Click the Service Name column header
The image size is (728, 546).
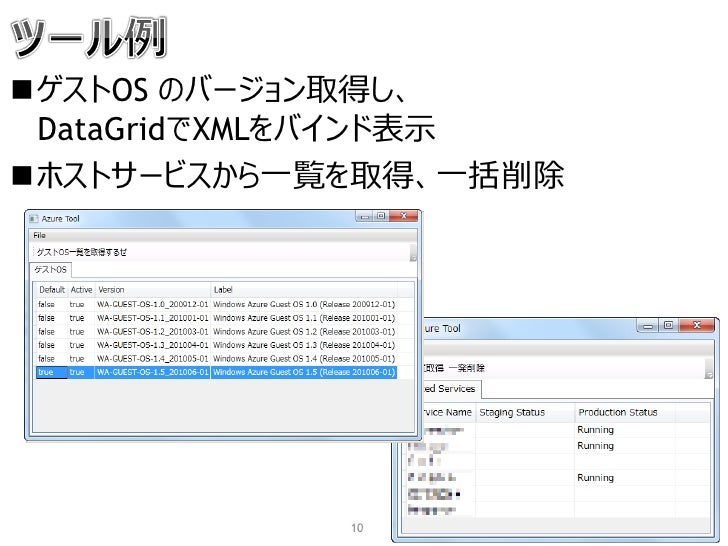[447, 412]
